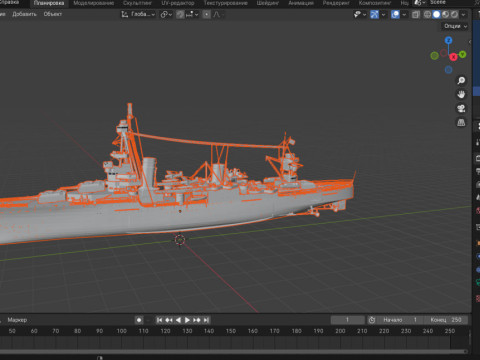Toggle snapping magnet button
The height and width of the screenshot is (360, 480).
(x=180, y=14)
